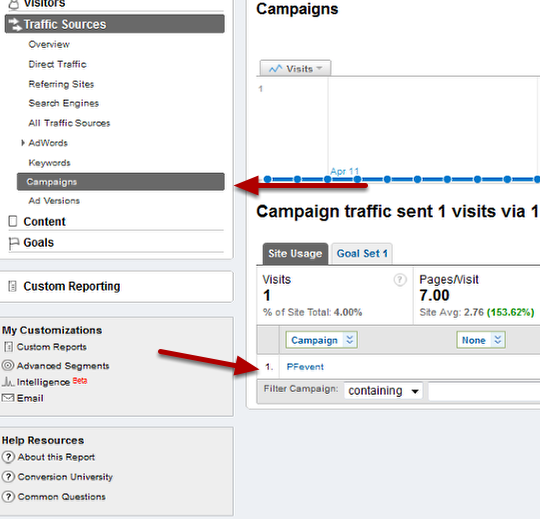Screen dimensions: 540x519
Task: Click the Filter Campaign text field
Action: [484, 392]
